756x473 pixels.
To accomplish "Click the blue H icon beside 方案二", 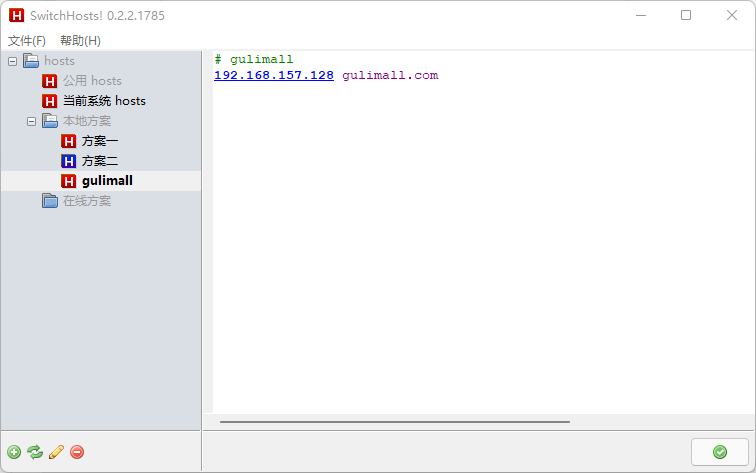I will point(68,161).
